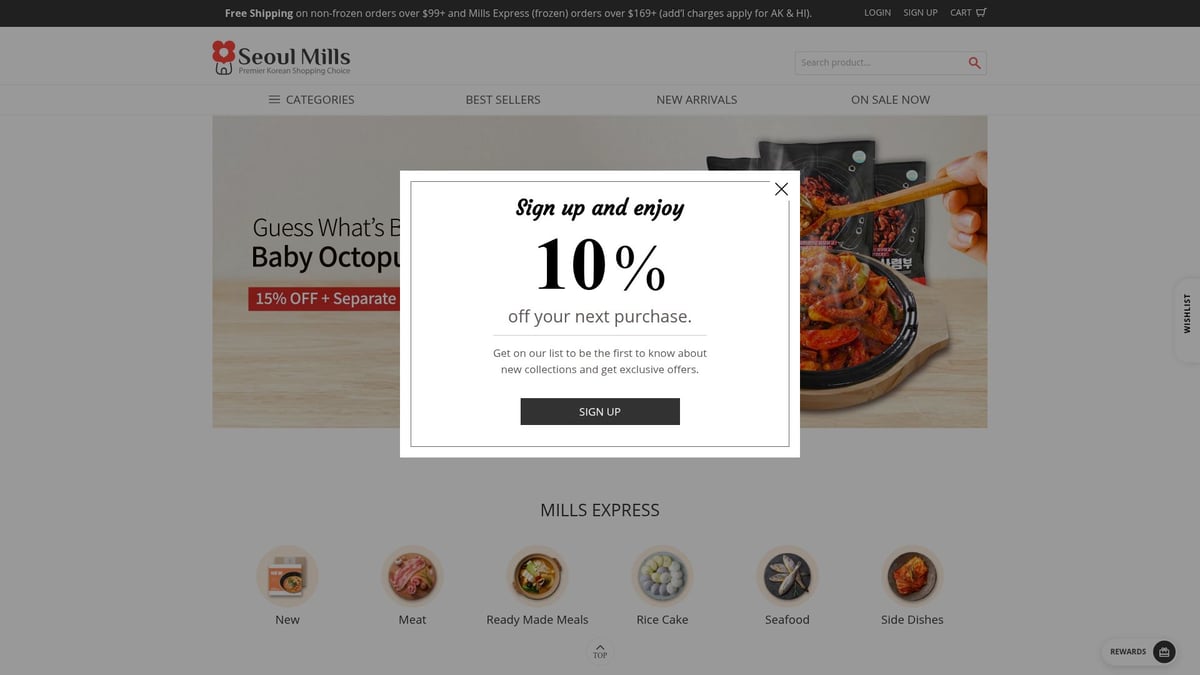Go to New Arrivals menu item
Screen dimensions: 1200x675
pos(697,100)
